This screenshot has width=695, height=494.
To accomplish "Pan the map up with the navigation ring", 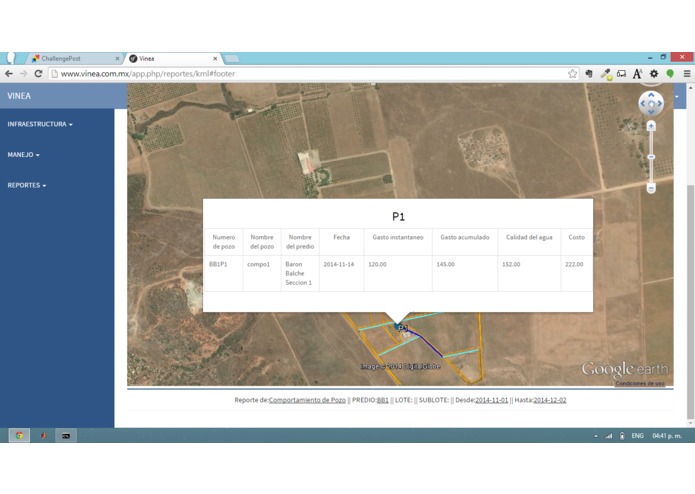I will coord(651,95).
